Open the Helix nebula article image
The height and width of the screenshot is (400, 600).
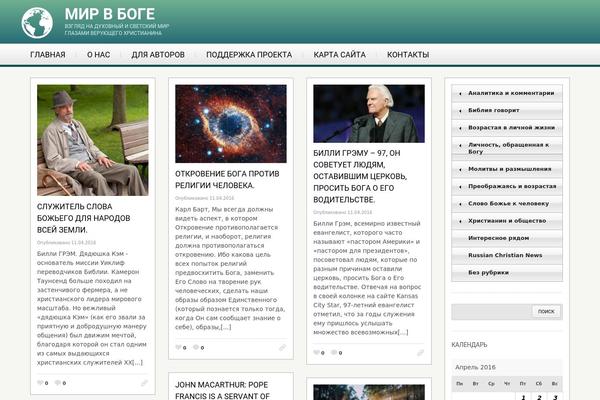point(231,124)
